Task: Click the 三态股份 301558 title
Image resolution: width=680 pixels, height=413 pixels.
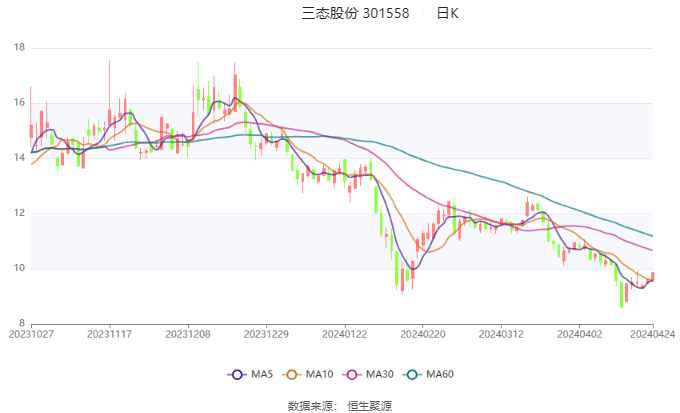Action: pos(355,13)
